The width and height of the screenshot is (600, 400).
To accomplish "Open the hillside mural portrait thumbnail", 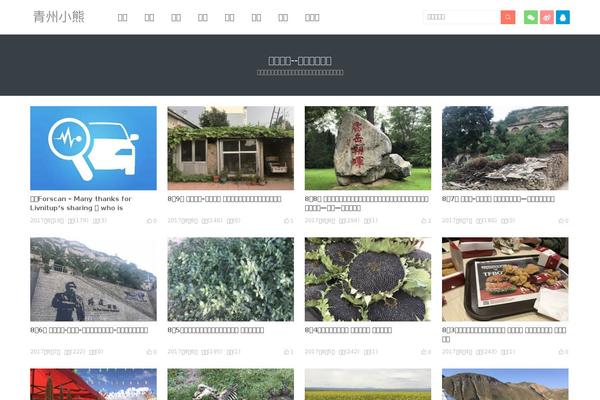I will click(93, 279).
